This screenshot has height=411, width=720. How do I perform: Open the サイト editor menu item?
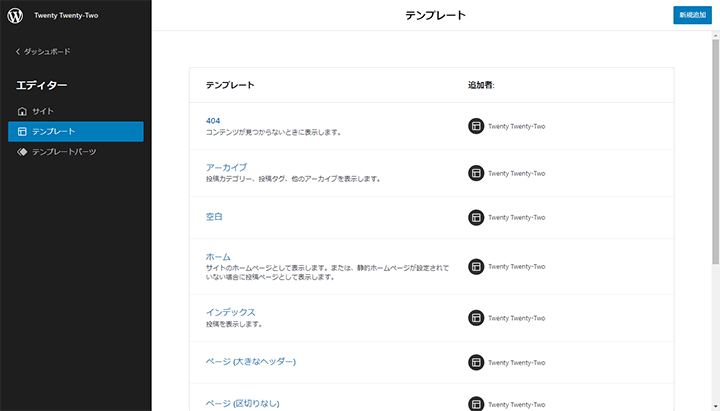point(42,111)
